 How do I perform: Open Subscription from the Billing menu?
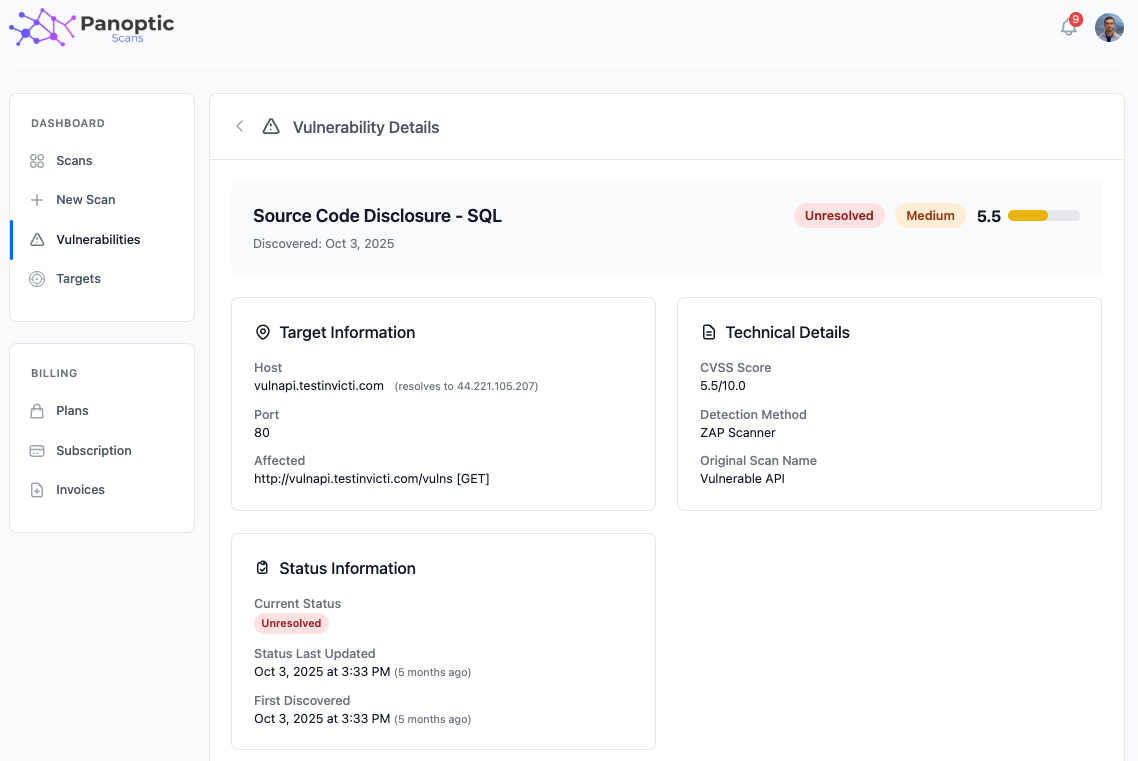coord(95,450)
